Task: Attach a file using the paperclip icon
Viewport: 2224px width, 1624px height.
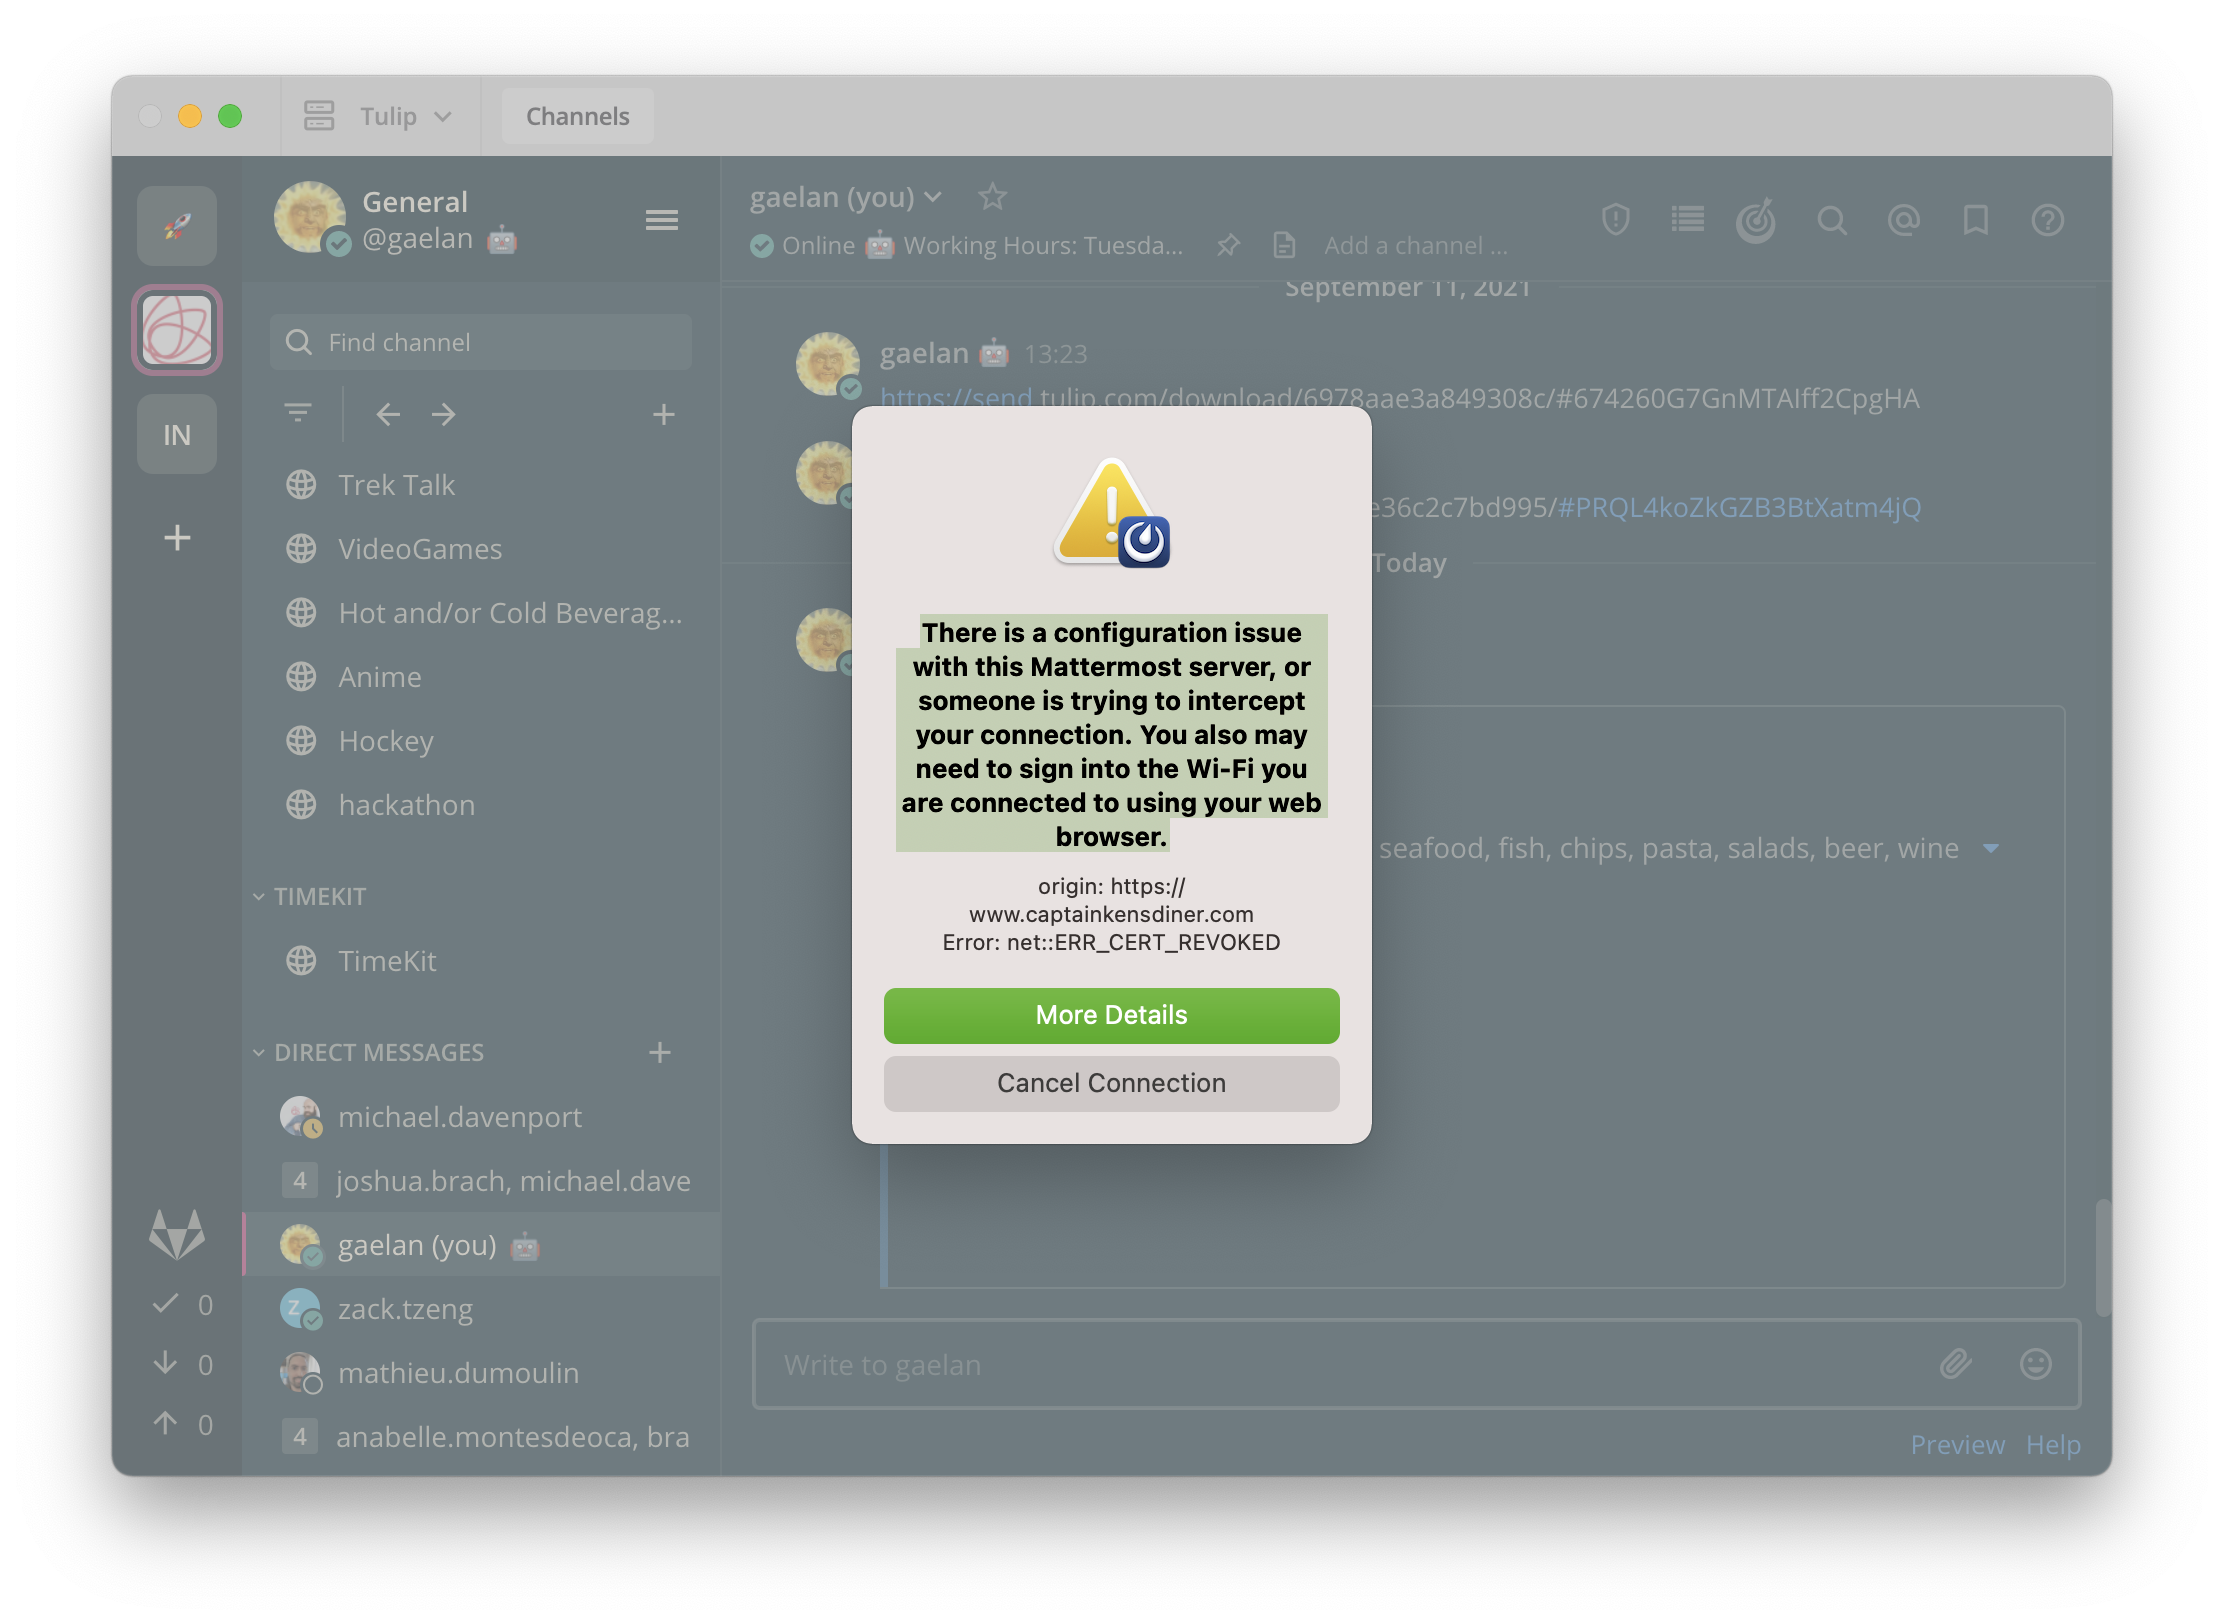Action: click(1956, 1364)
